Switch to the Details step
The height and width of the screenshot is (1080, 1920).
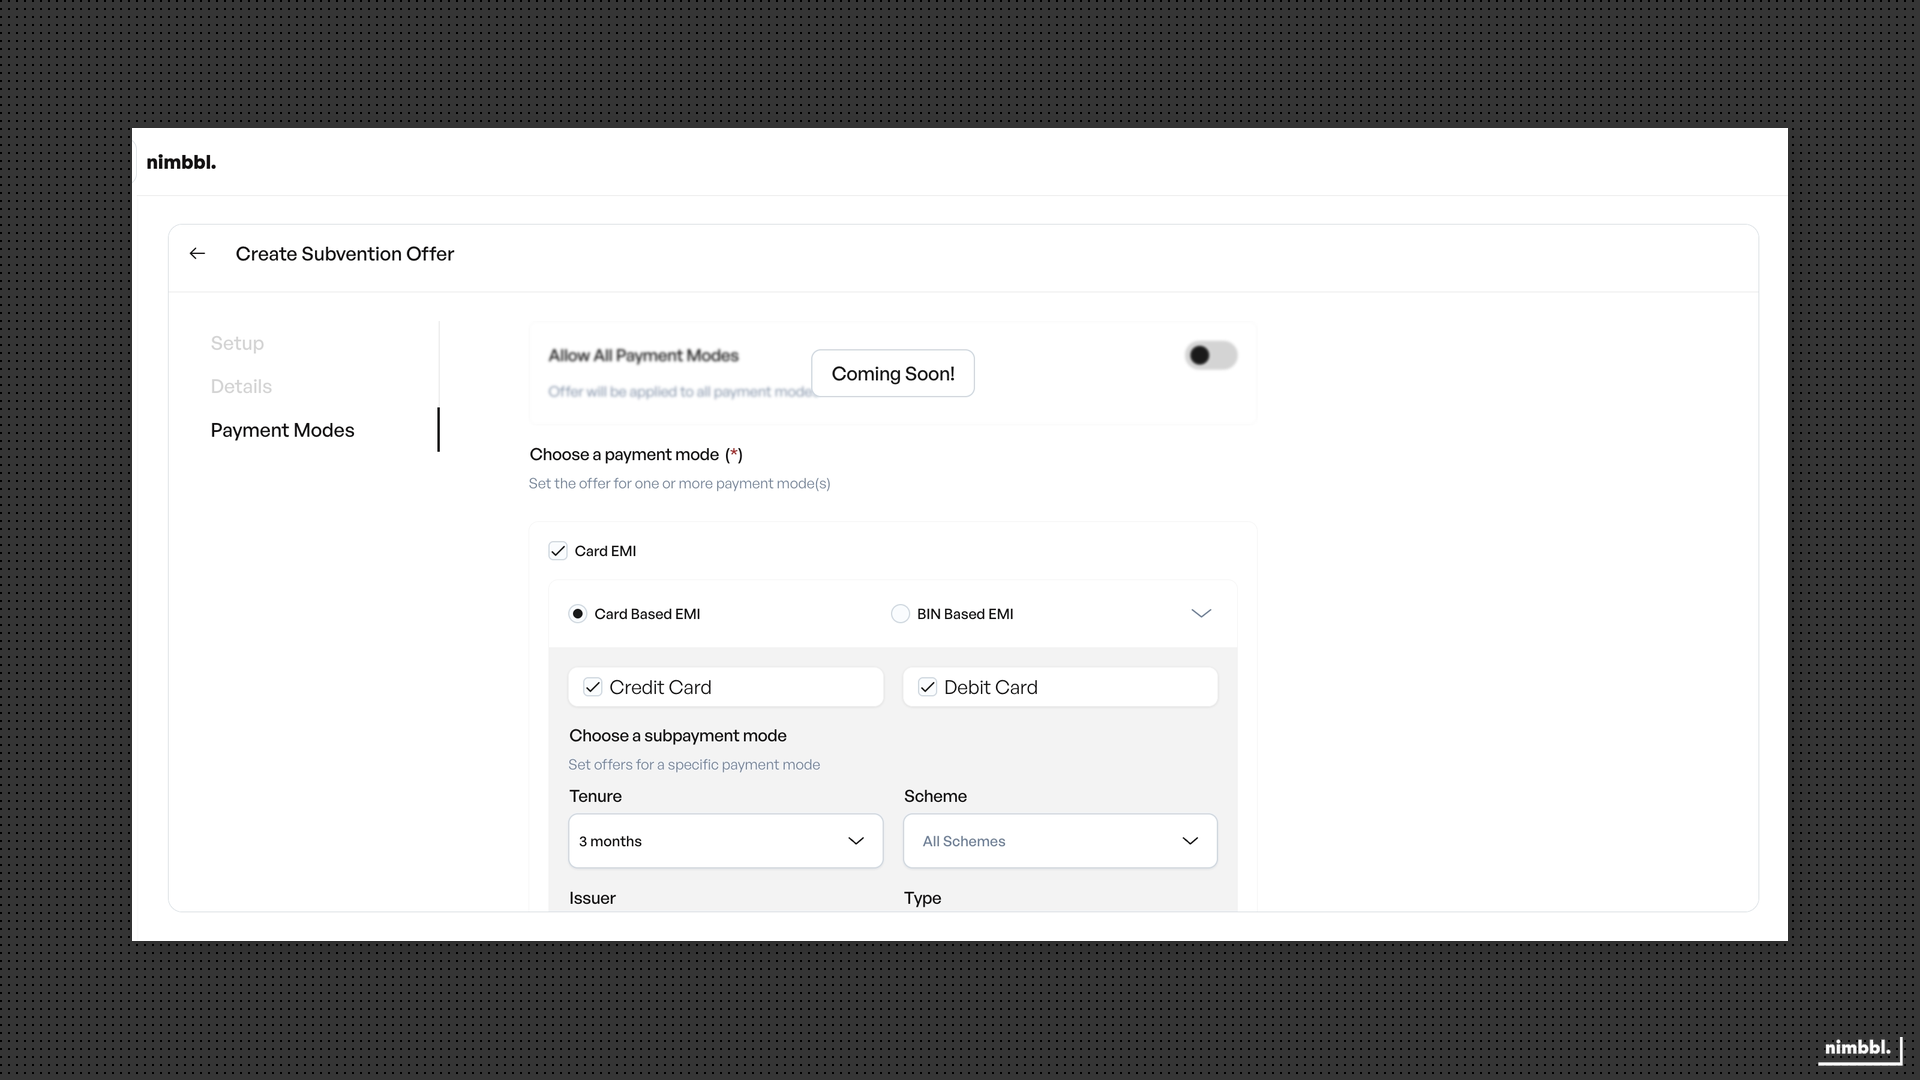(x=240, y=386)
